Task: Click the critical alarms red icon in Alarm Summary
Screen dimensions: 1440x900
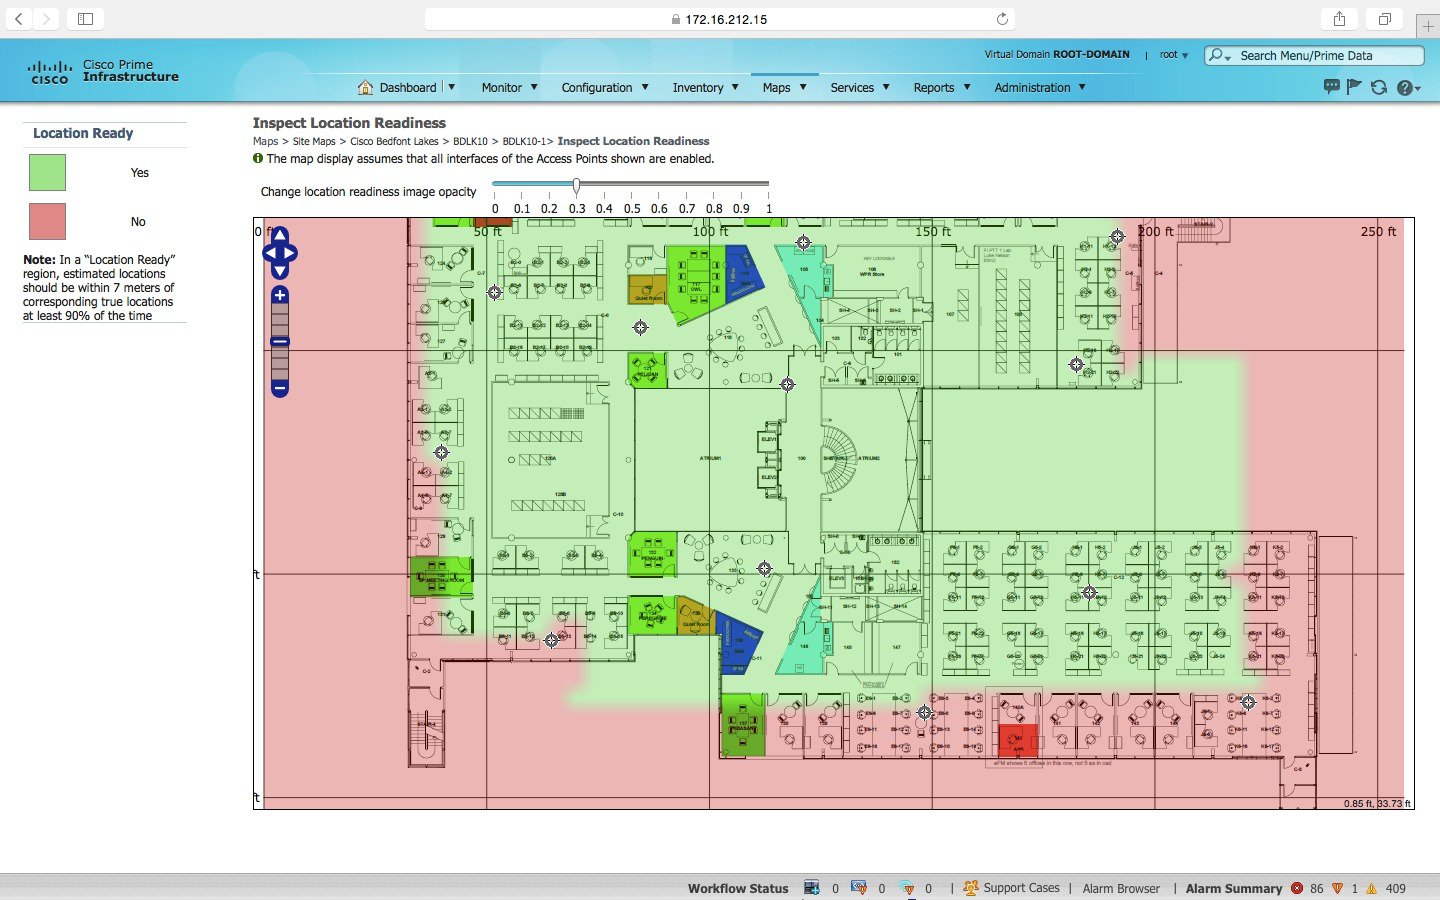Action: (x=1297, y=888)
